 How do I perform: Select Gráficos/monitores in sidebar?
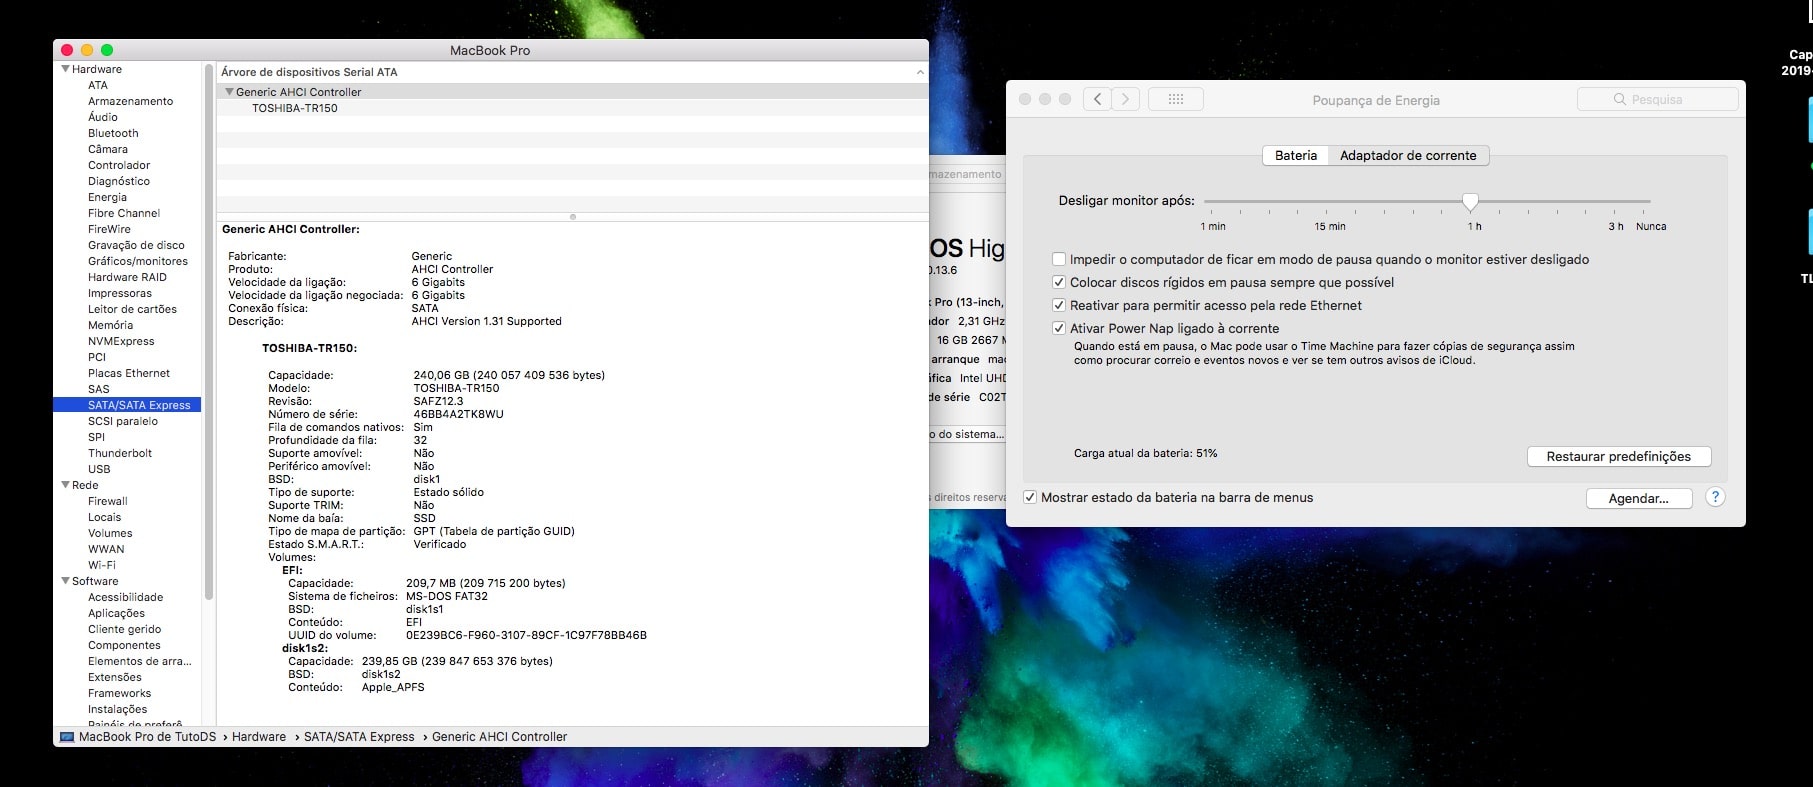138,261
